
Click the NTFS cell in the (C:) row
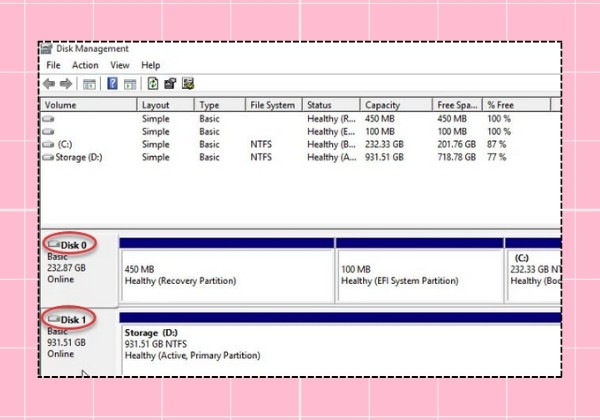pyautogui.click(x=261, y=144)
